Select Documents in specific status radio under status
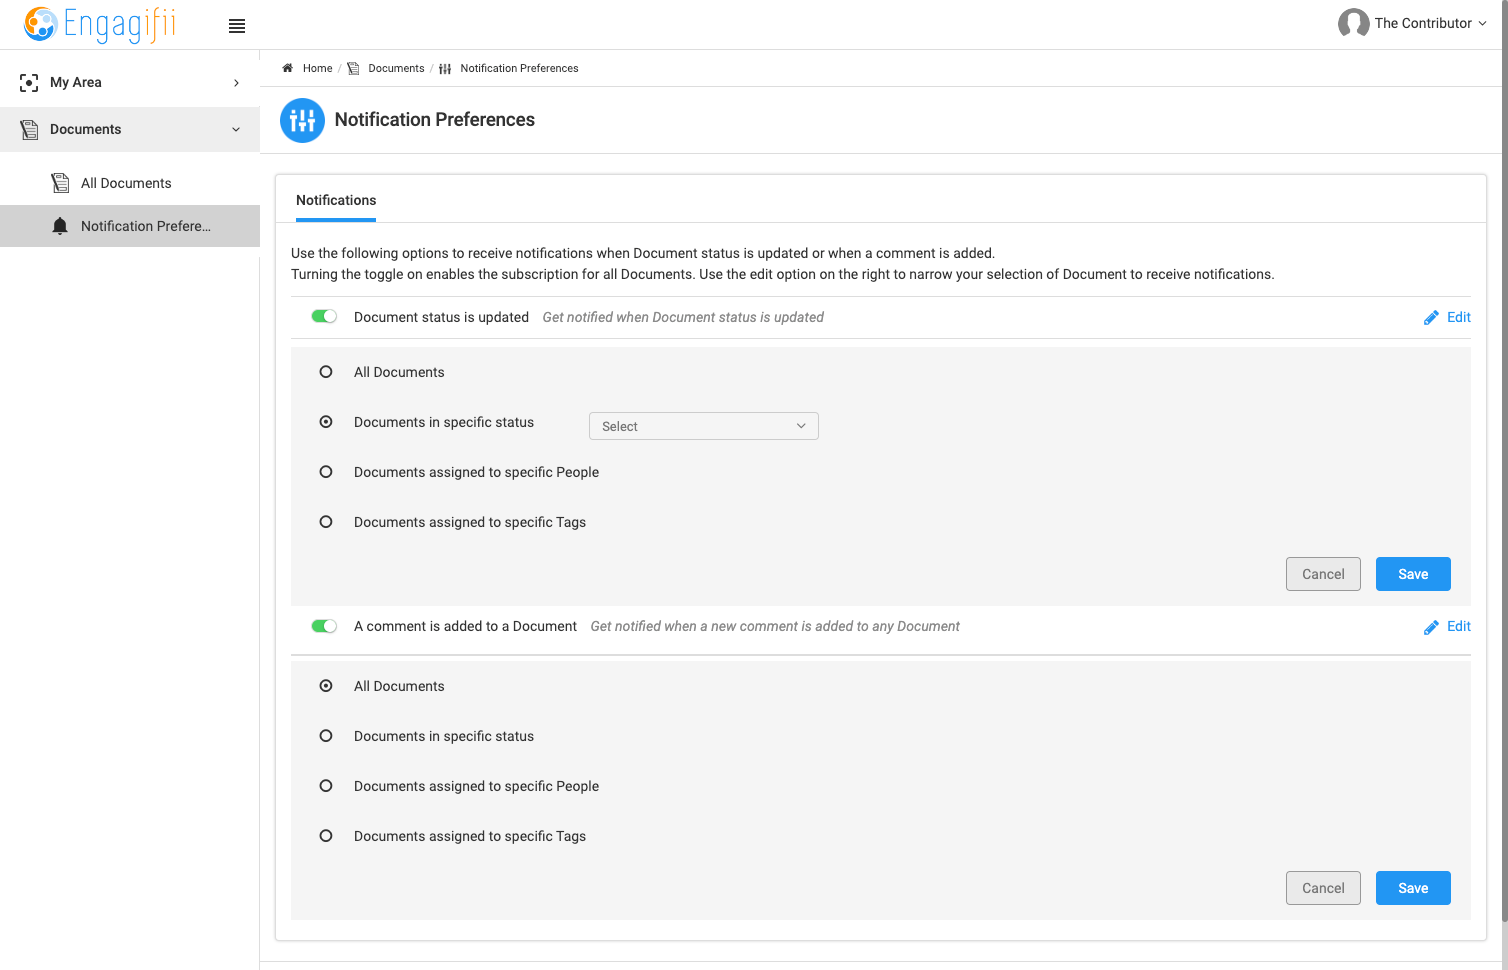 (326, 422)
